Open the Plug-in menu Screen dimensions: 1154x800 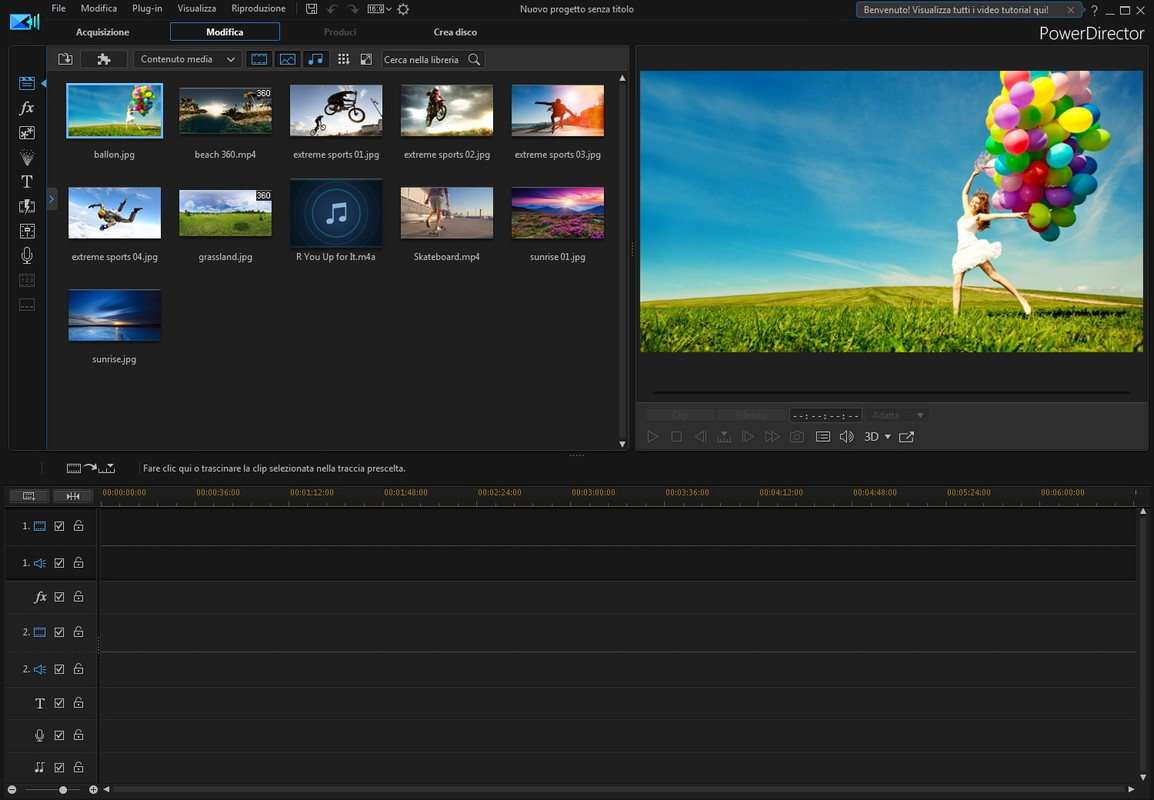point(147,9)
